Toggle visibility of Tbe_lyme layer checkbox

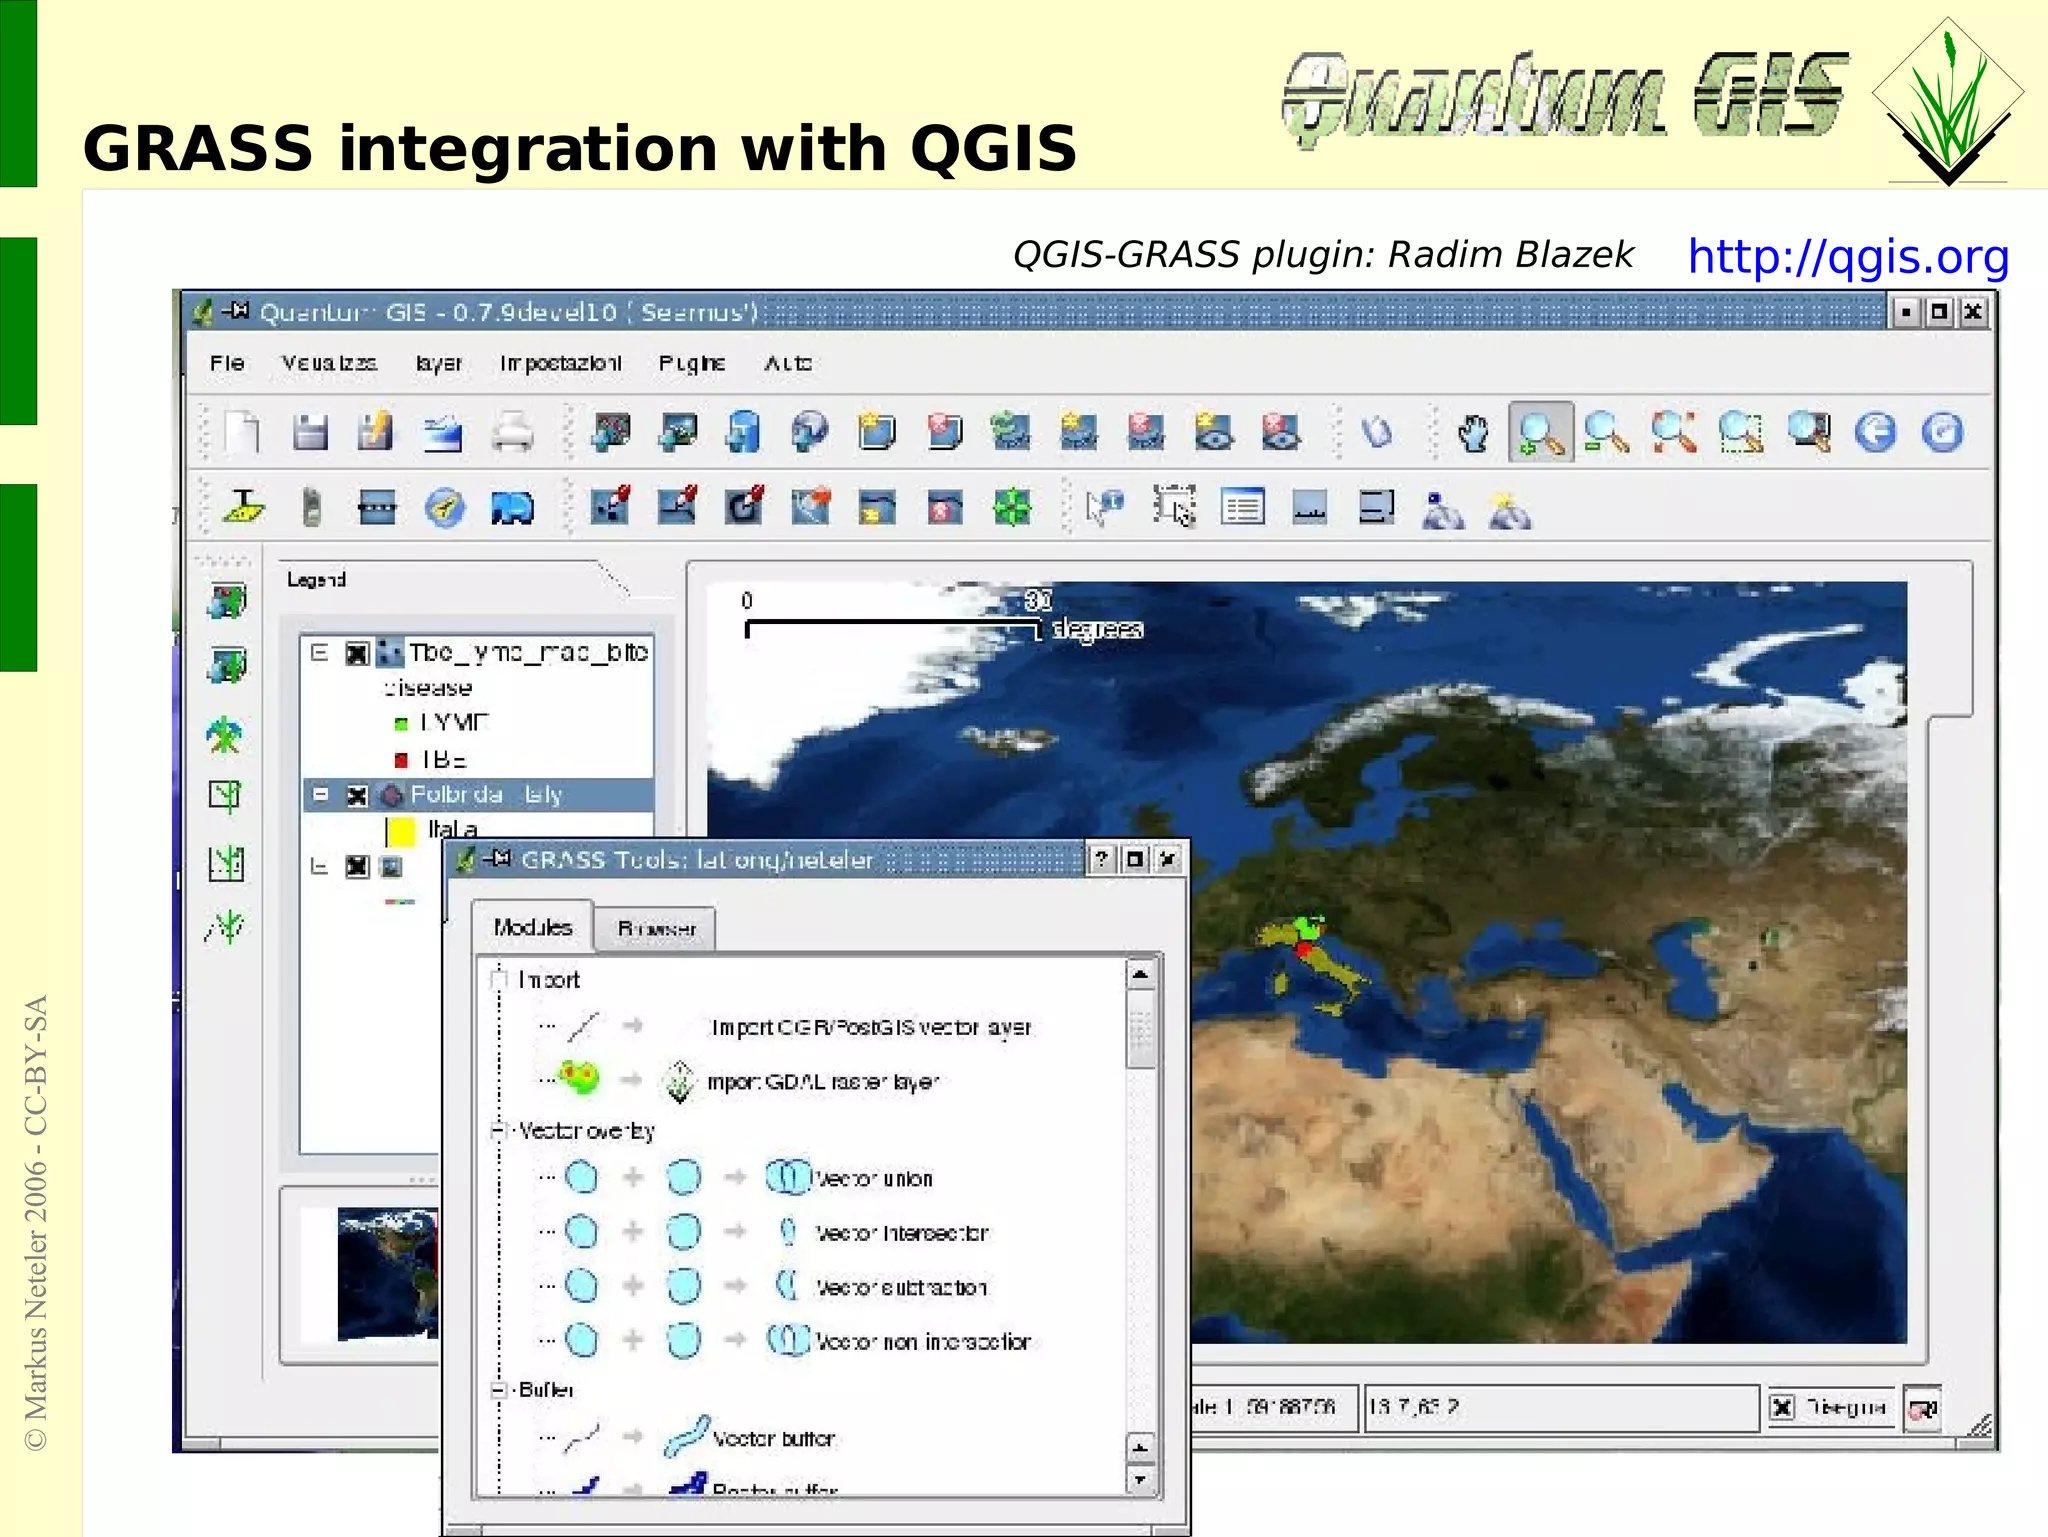tap(357, 654)
